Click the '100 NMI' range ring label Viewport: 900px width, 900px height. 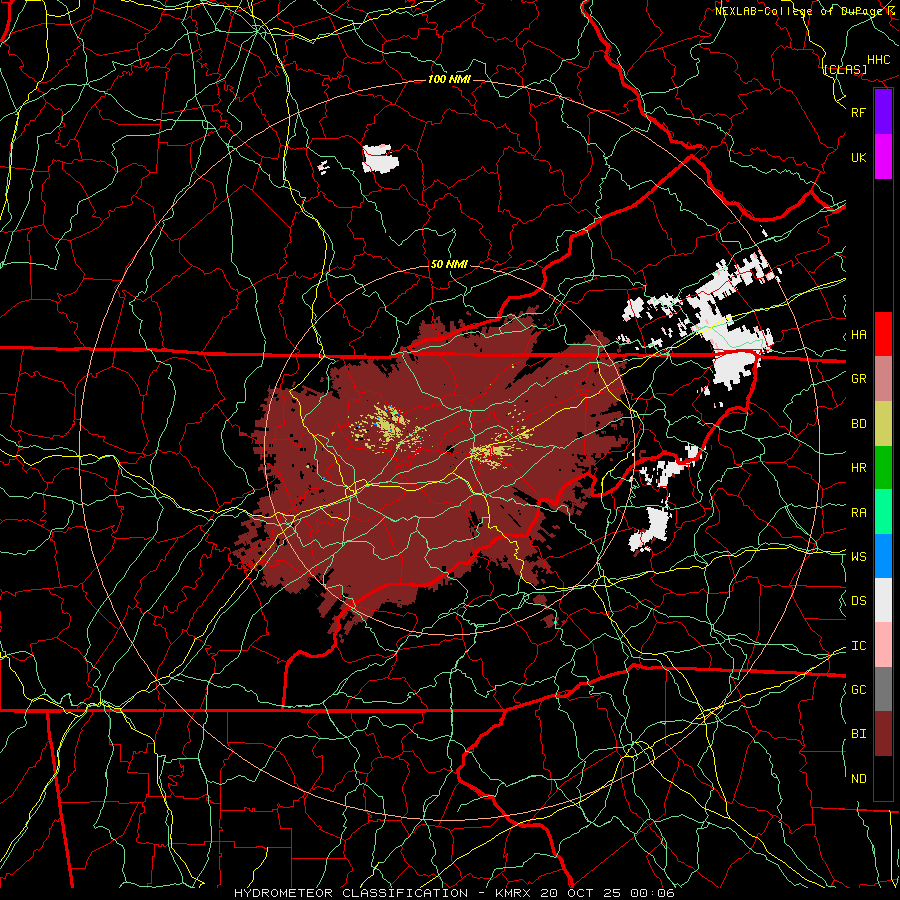click(449, 79)
